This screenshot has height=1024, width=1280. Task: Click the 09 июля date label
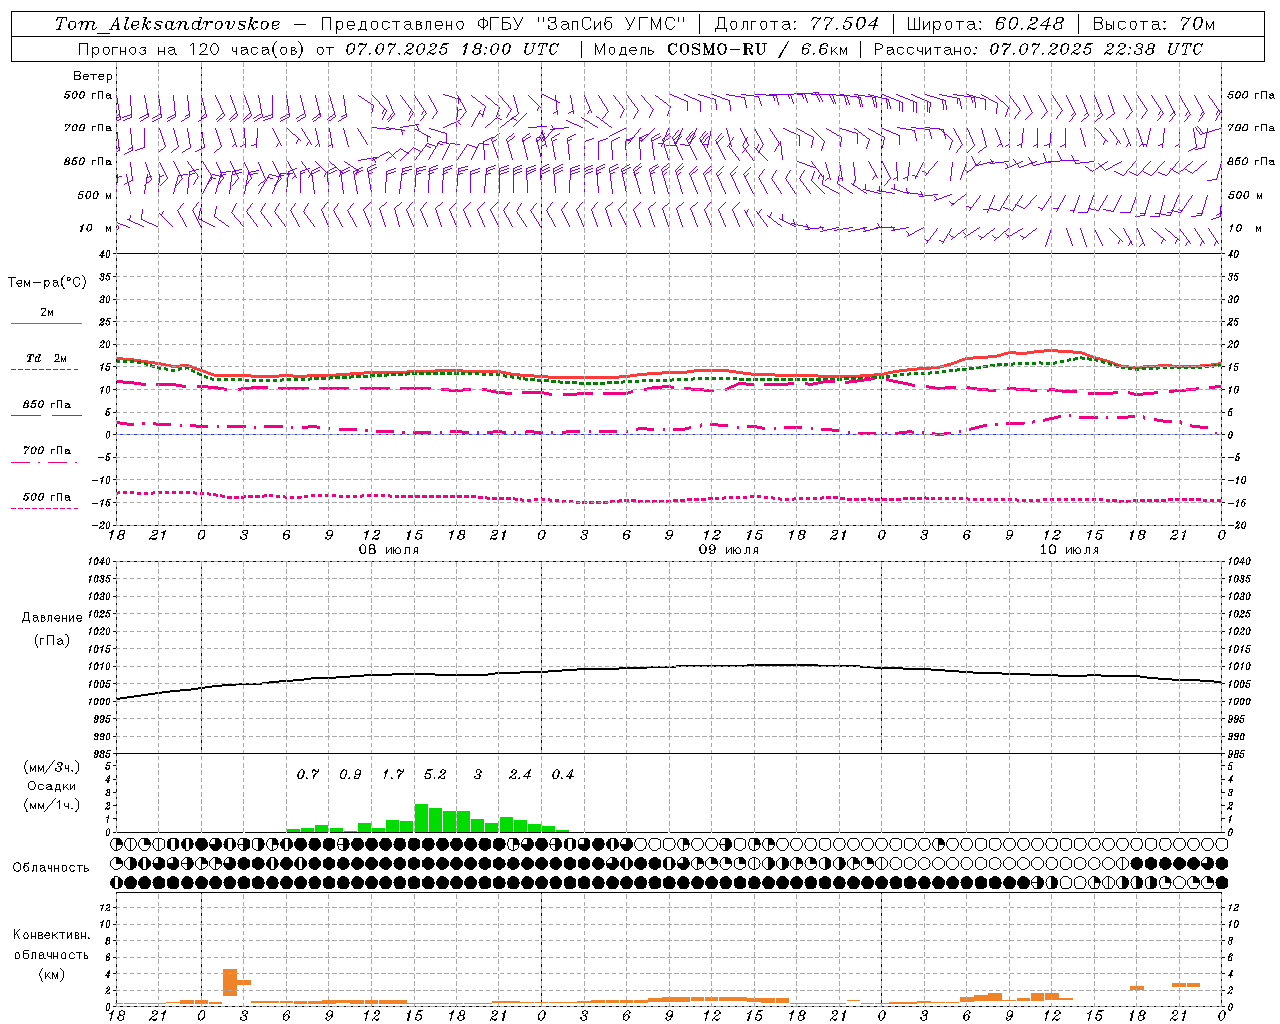(728, 550)
